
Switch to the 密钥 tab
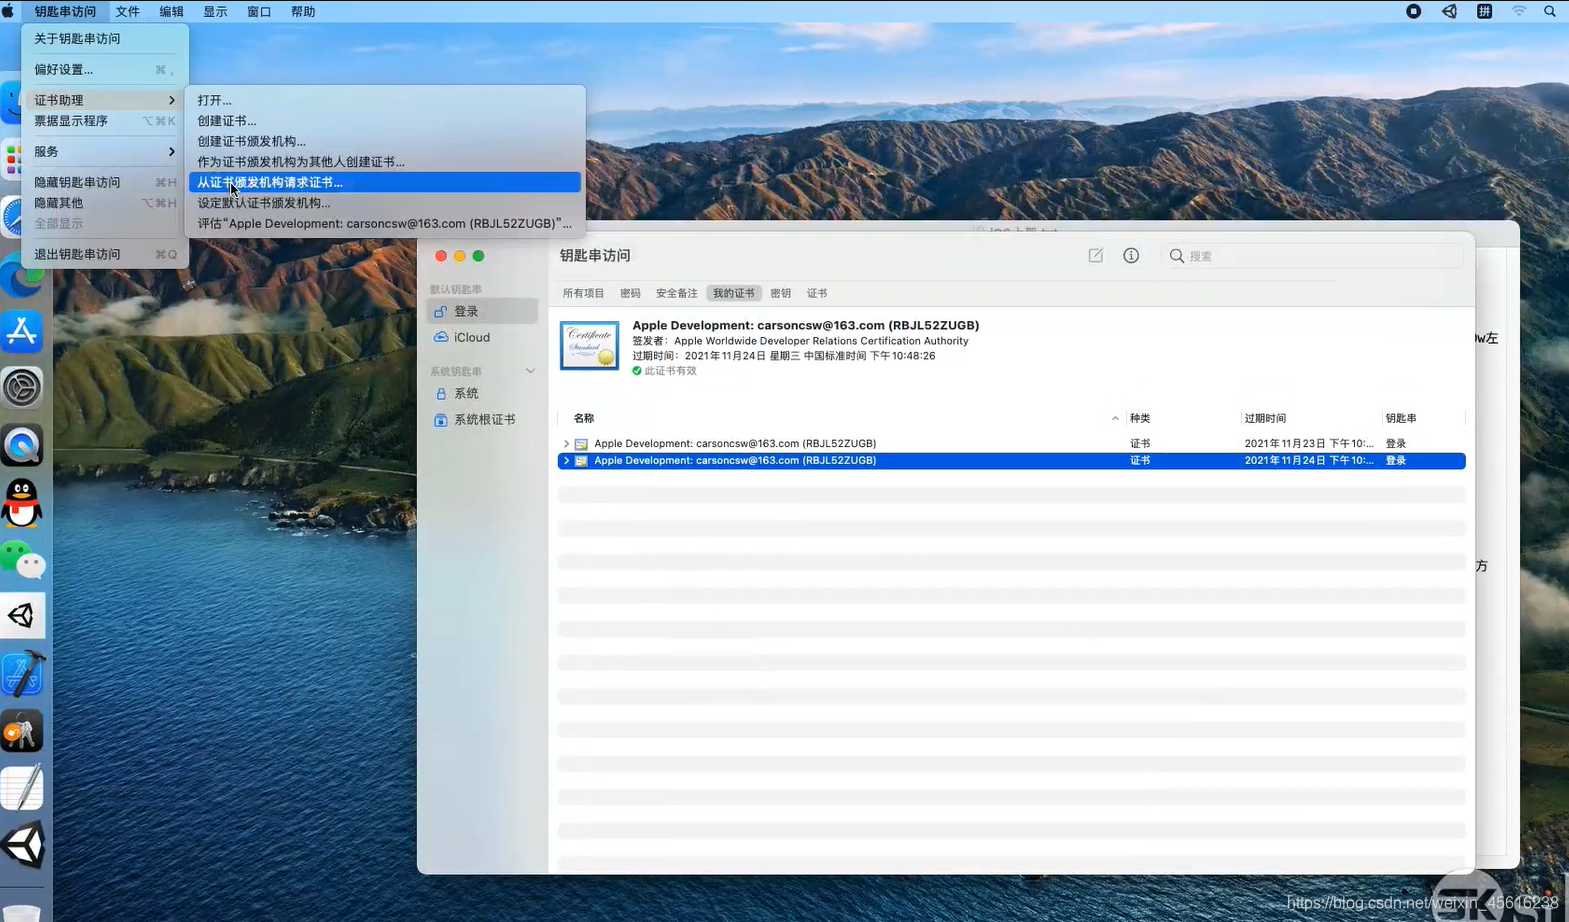click(780, 293)
